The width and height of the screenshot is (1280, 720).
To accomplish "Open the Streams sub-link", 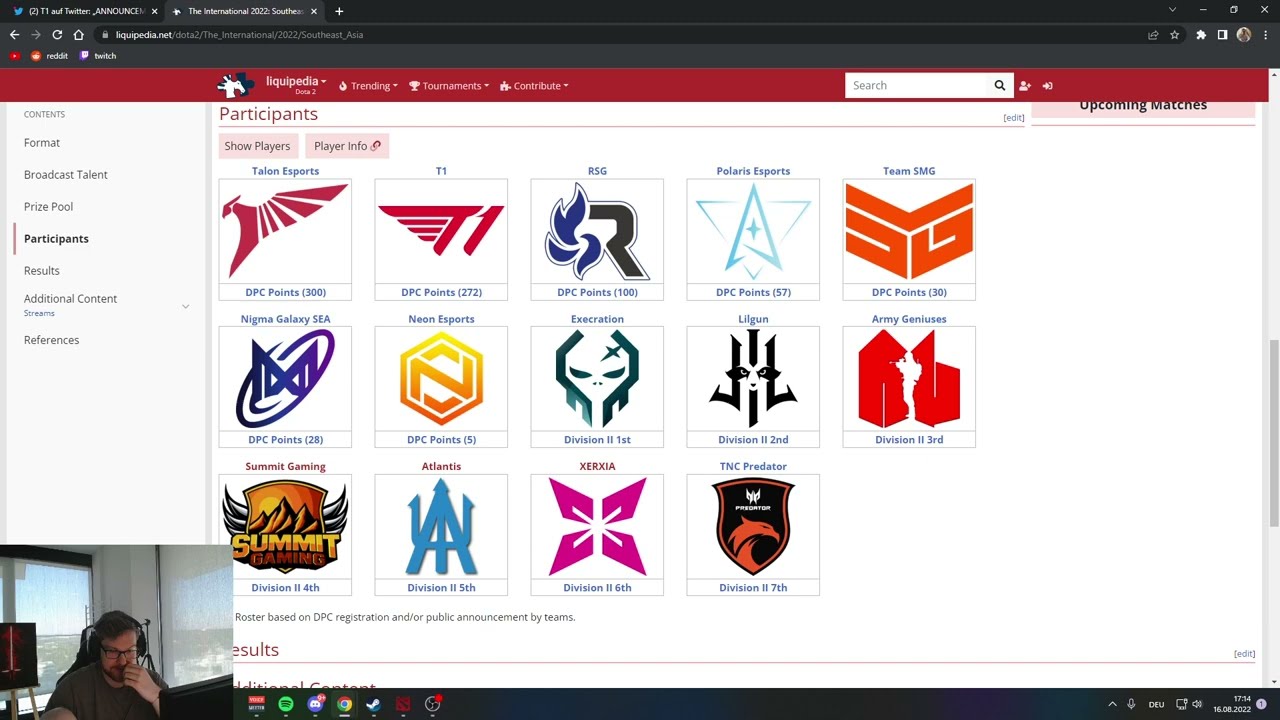I will [39, 313].
